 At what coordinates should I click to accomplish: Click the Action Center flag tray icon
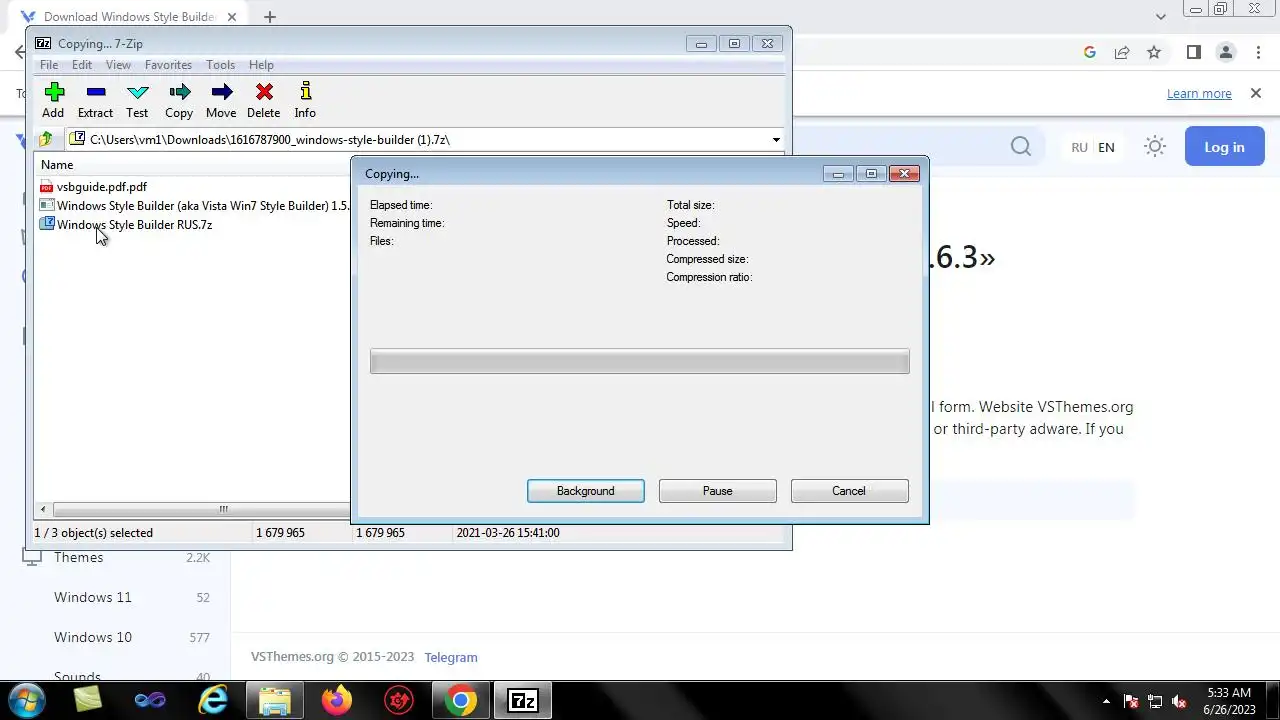tap(1132, 702)
